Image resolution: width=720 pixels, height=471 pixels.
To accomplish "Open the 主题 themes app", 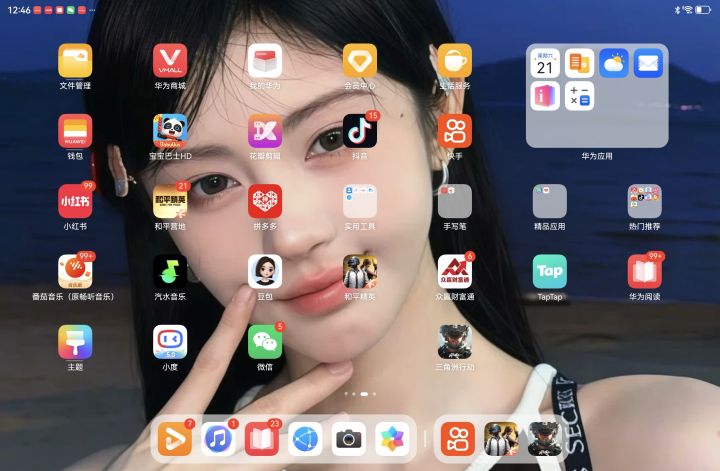I will (75, 342).
